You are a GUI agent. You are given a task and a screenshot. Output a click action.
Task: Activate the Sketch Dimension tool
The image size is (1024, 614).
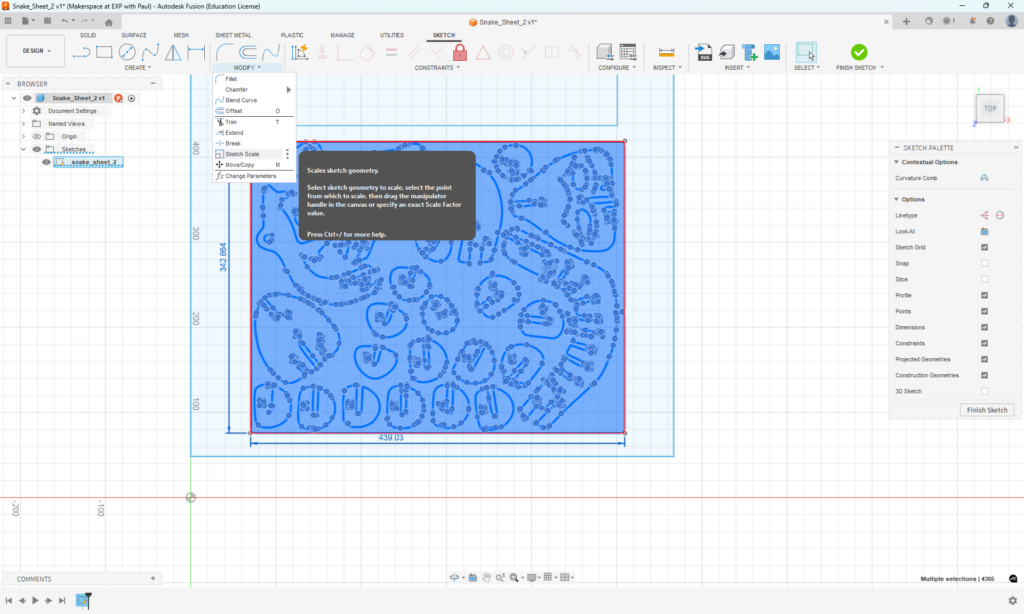coord(198,53)
